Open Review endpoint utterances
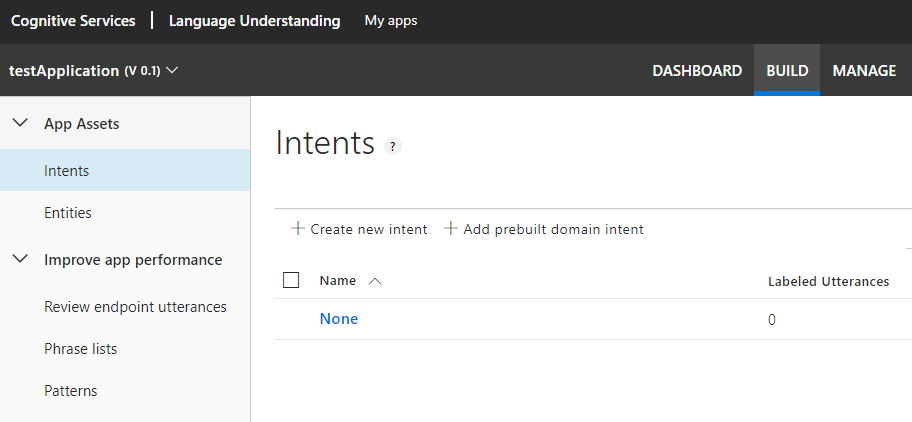 pyautogui.click(x=135, y=307)
